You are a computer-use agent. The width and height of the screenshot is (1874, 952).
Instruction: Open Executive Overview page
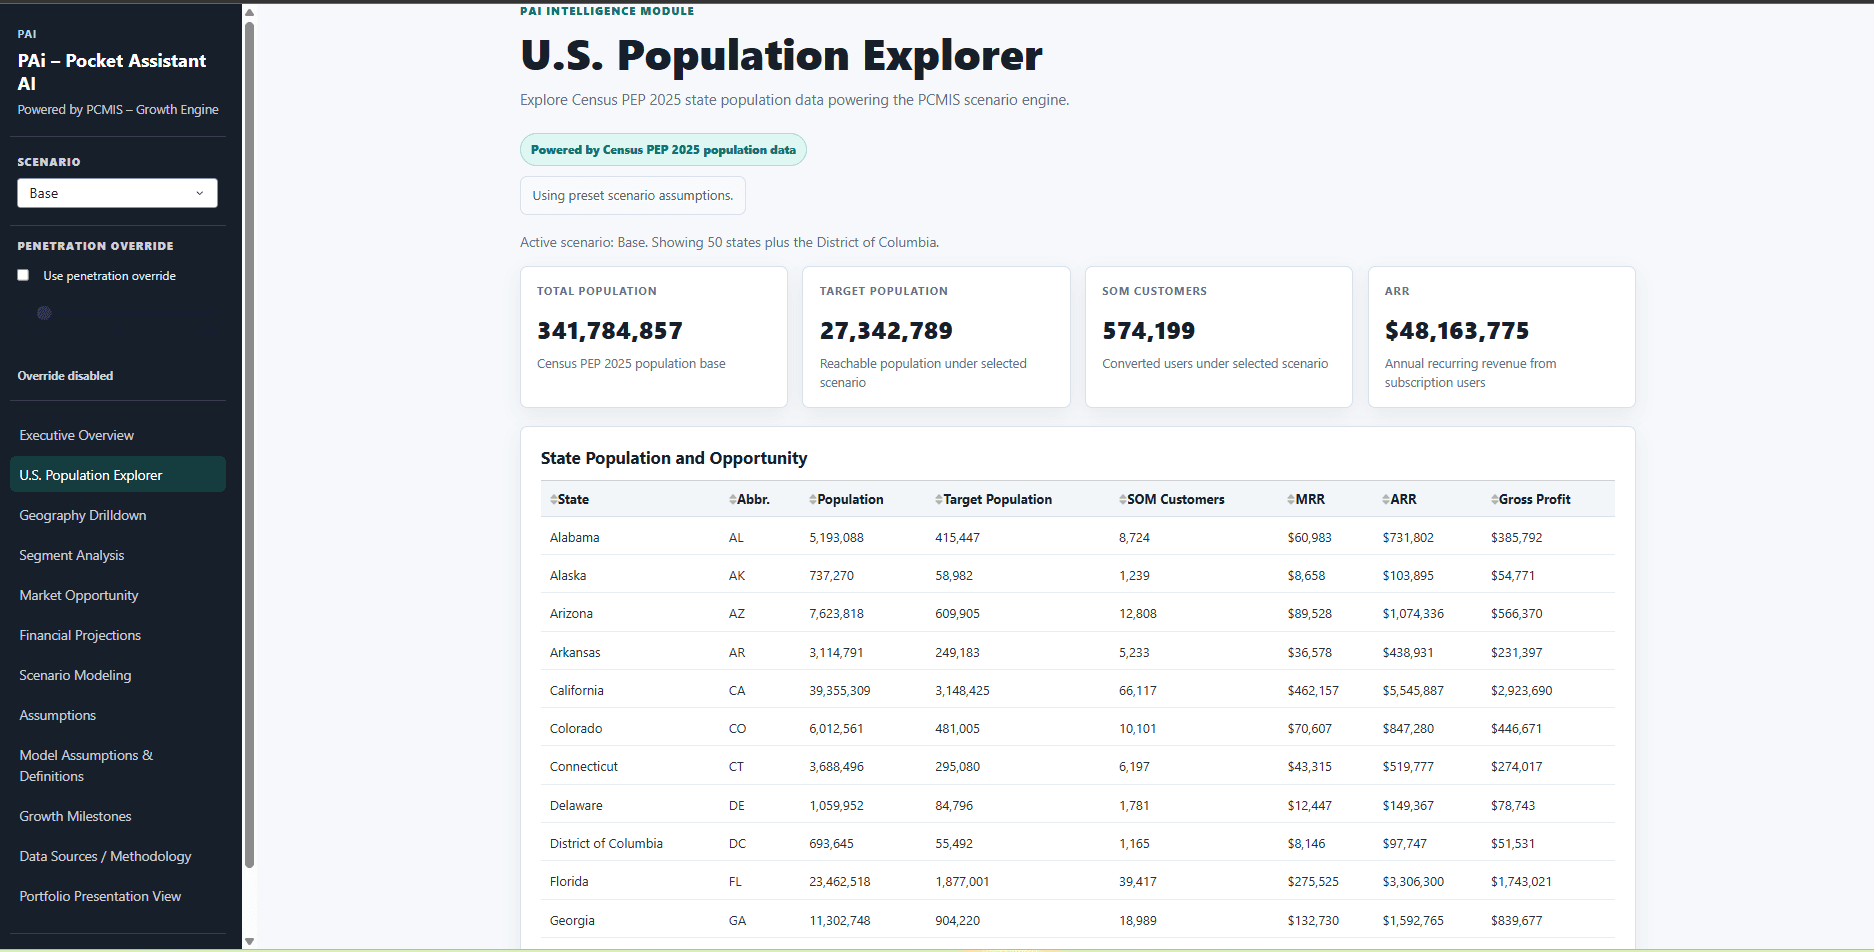pyautogui.click(x=118, y=435)
